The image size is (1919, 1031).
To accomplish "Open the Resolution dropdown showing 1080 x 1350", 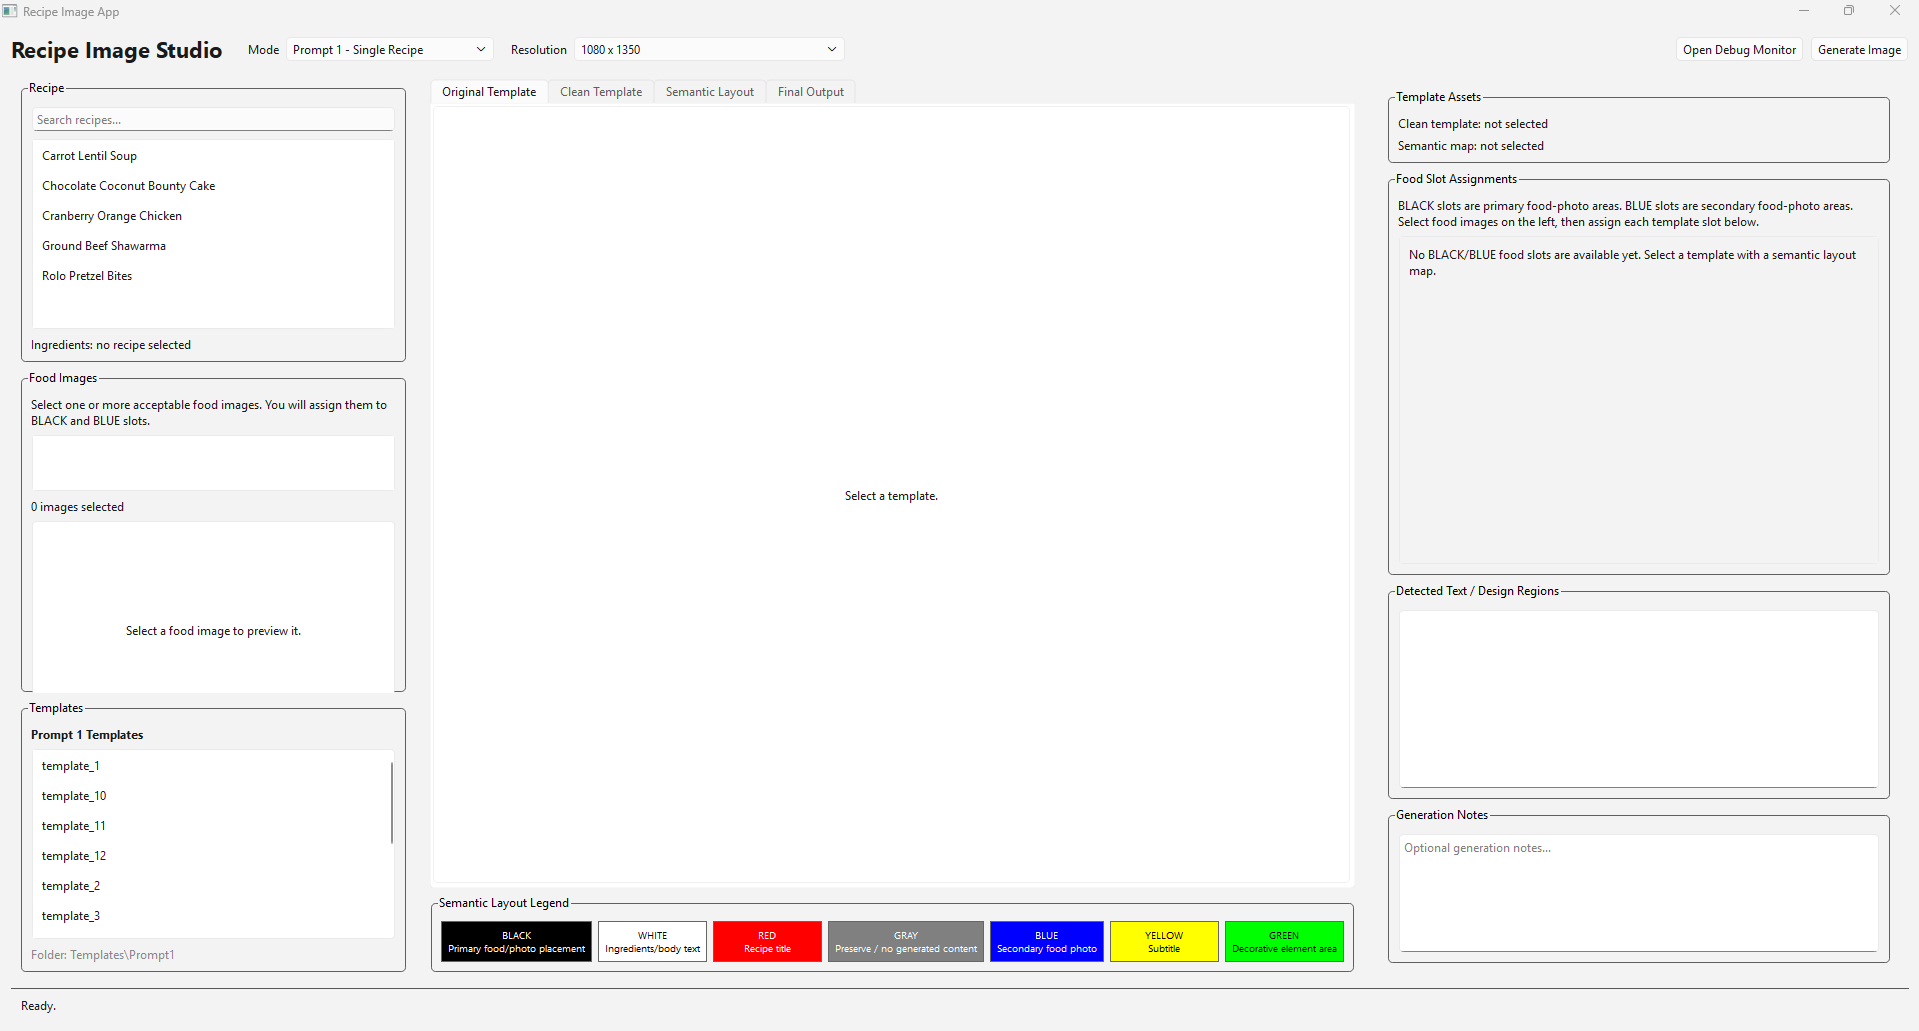I will click(x=709, y=50).
